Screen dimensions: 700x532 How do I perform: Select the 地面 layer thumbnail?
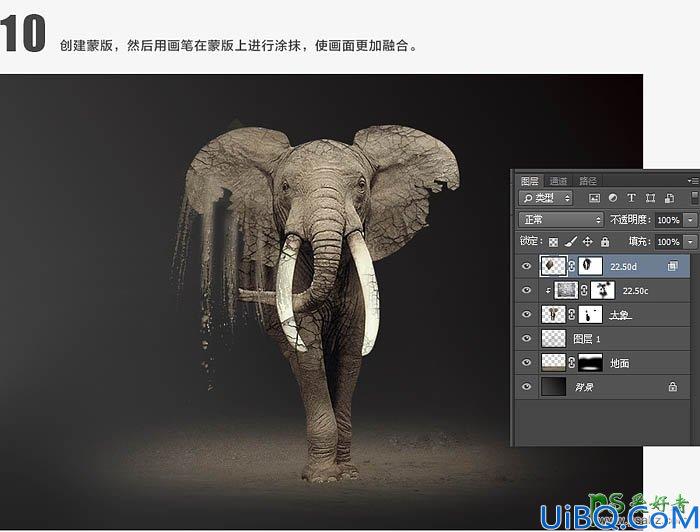[554, 363]
